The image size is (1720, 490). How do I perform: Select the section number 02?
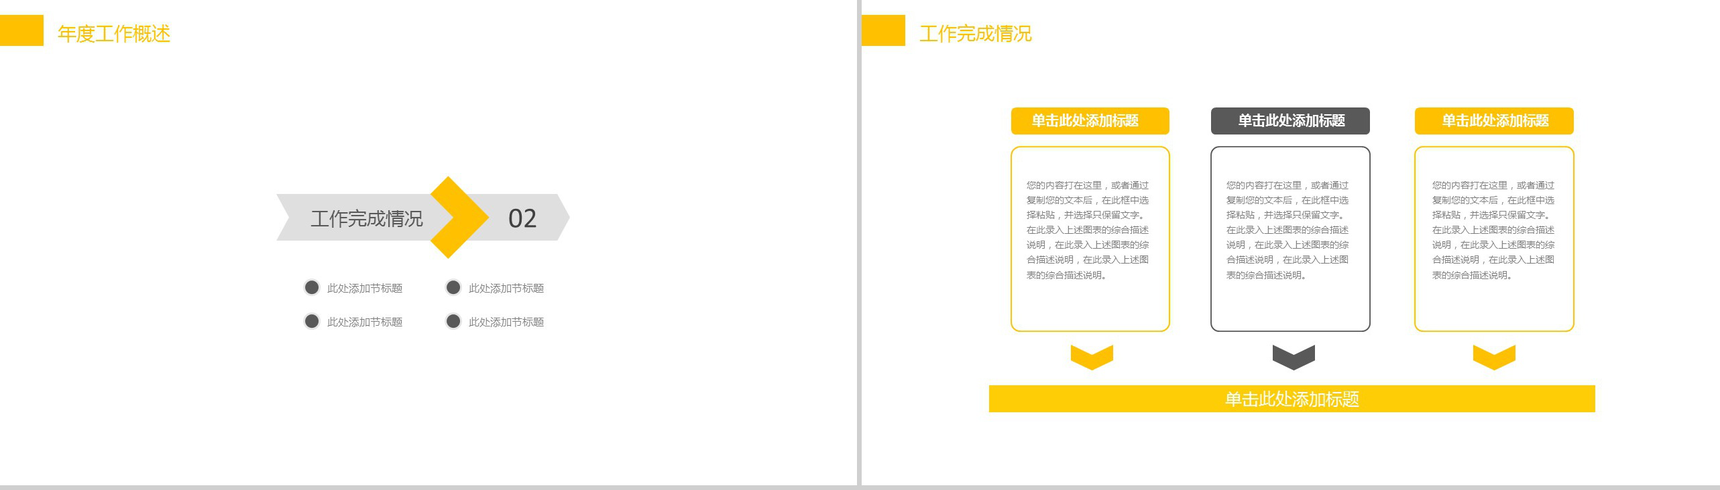(x=522, y=218)
